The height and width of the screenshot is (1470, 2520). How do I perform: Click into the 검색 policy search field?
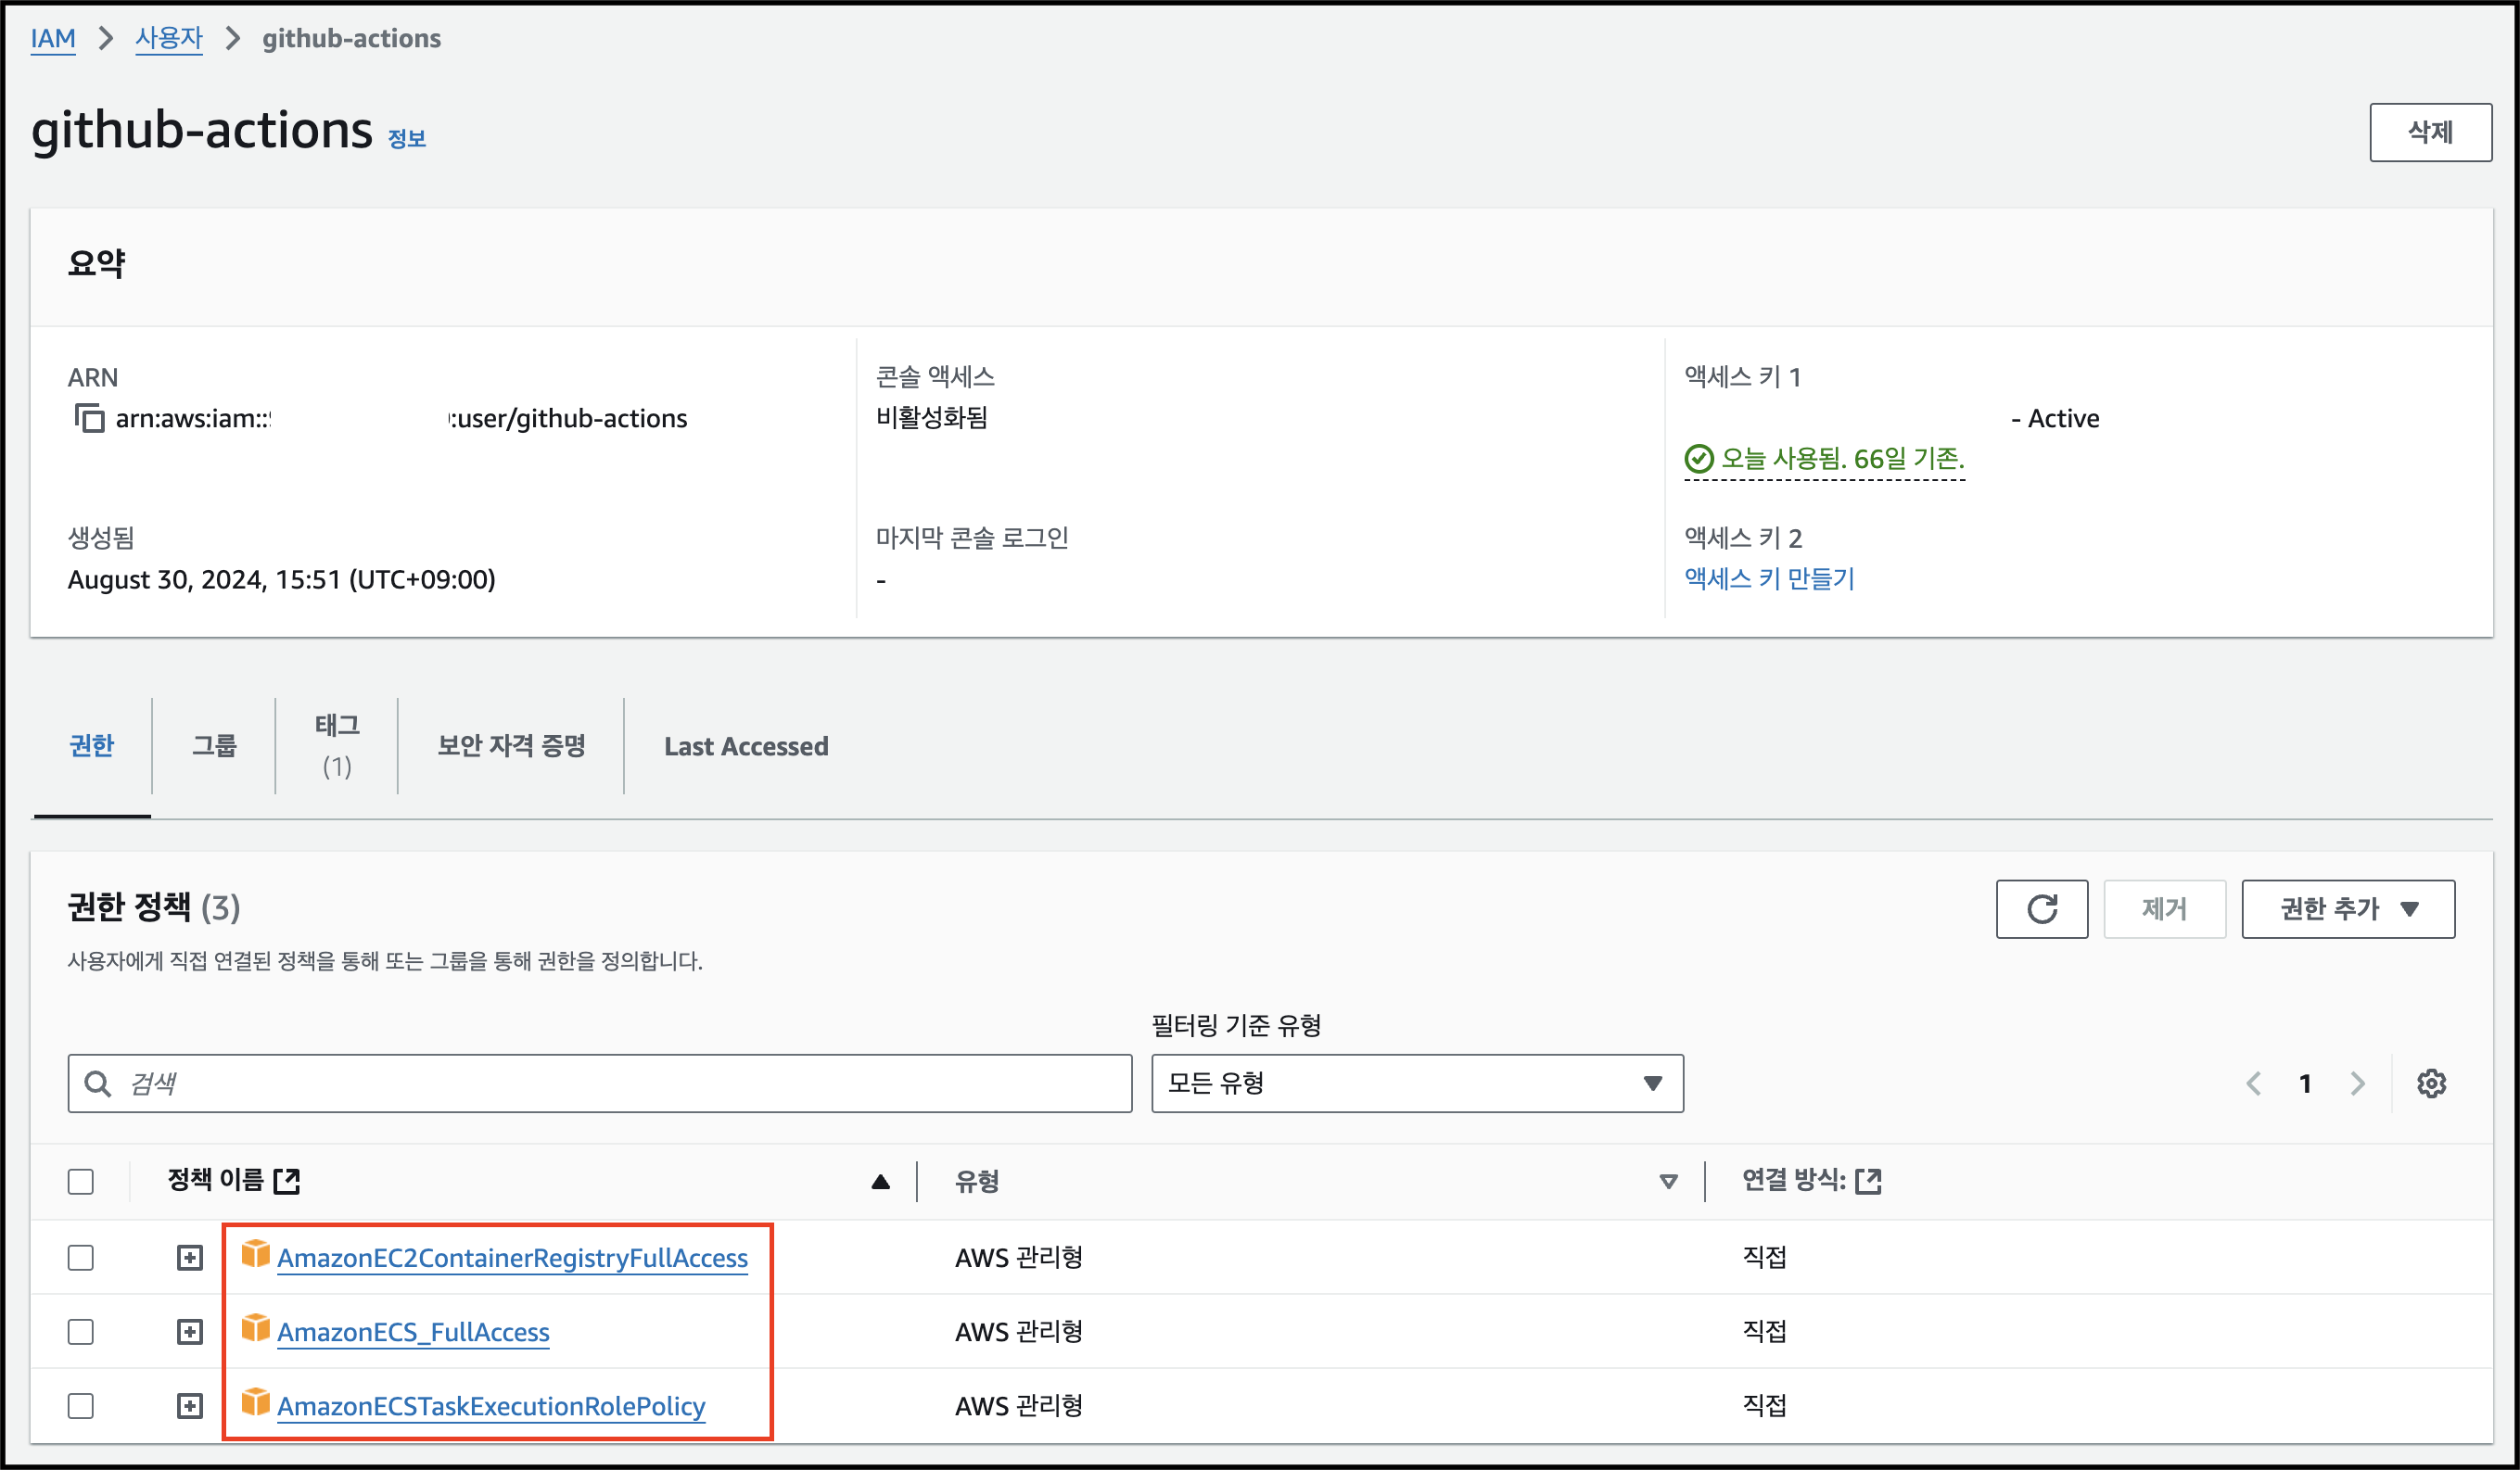[x=600, y=1083]
